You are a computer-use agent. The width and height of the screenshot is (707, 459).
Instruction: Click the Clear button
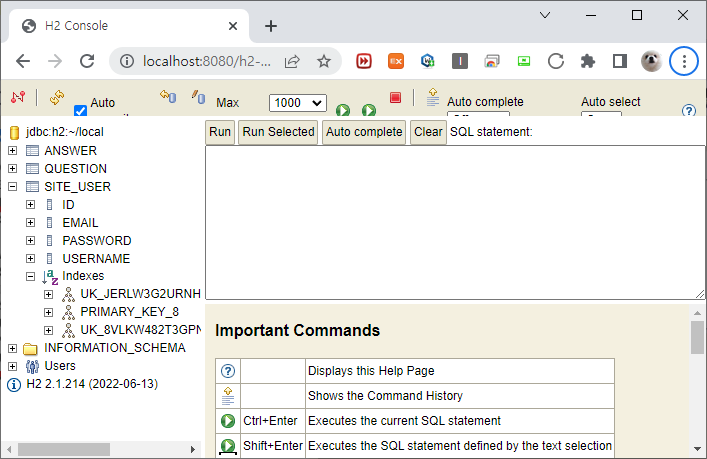pos(428,132)
